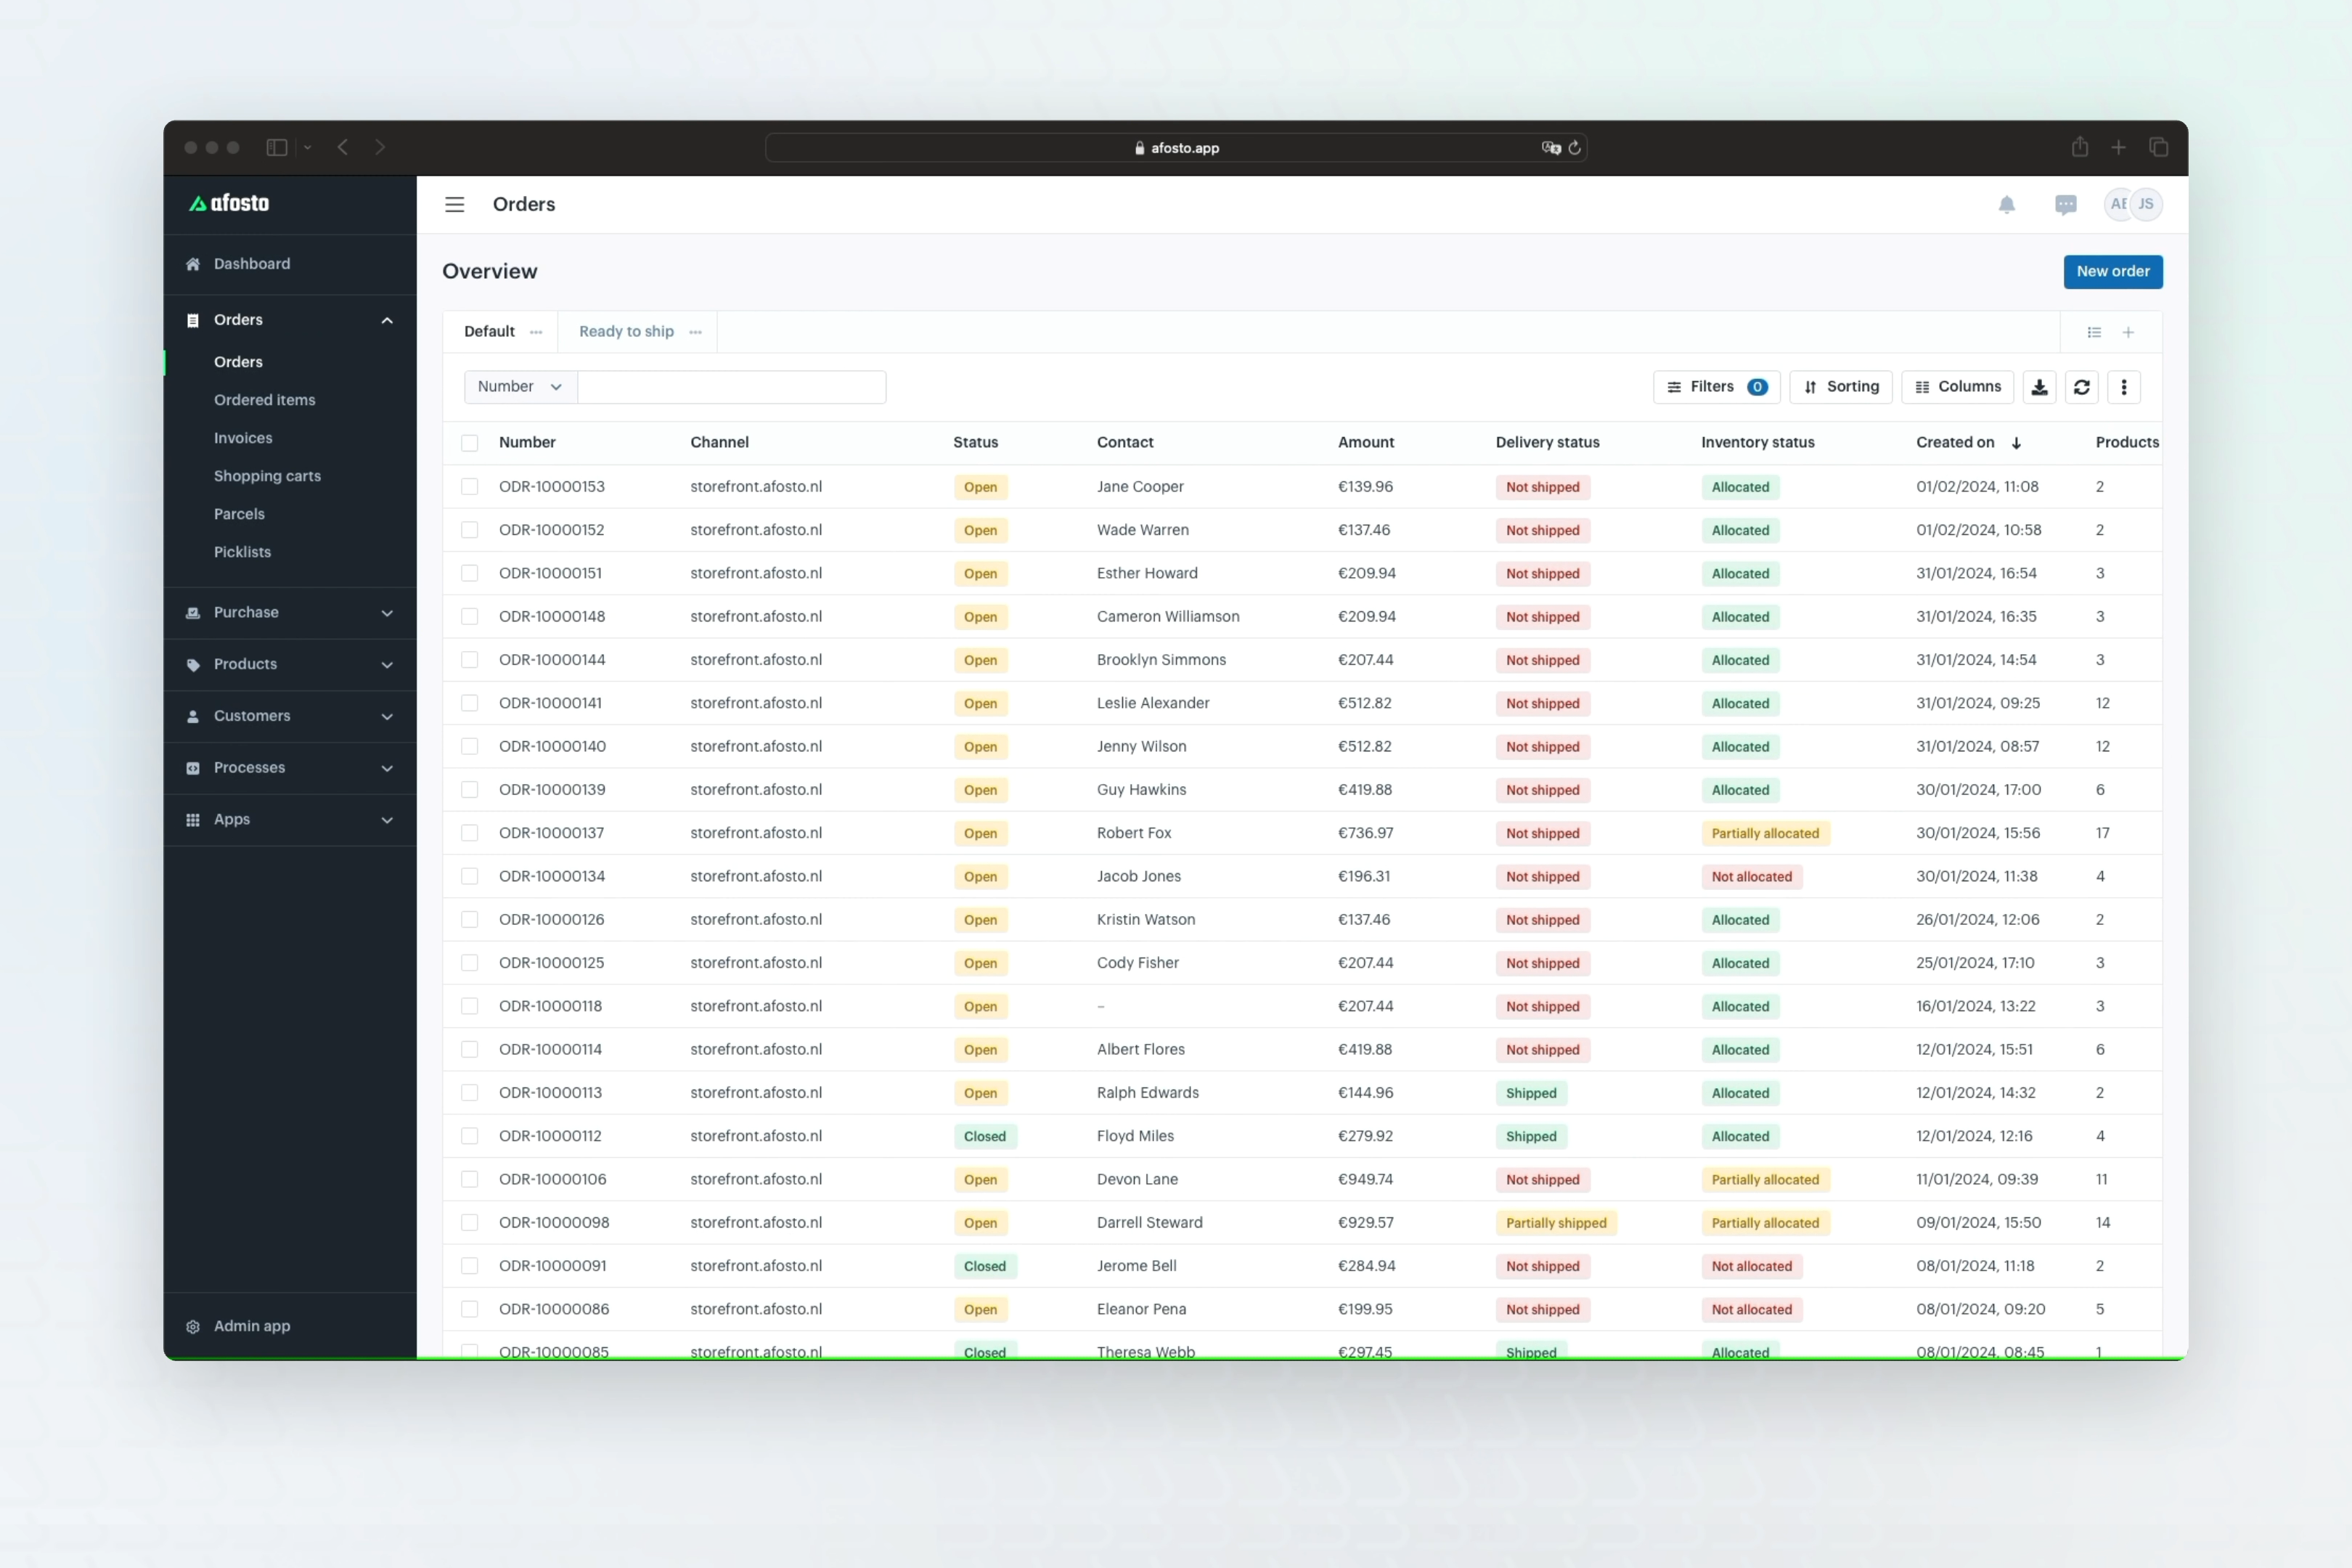Open the vertical three-dot options menu
The image size is (2352, 1568).
pos(2123,387)
